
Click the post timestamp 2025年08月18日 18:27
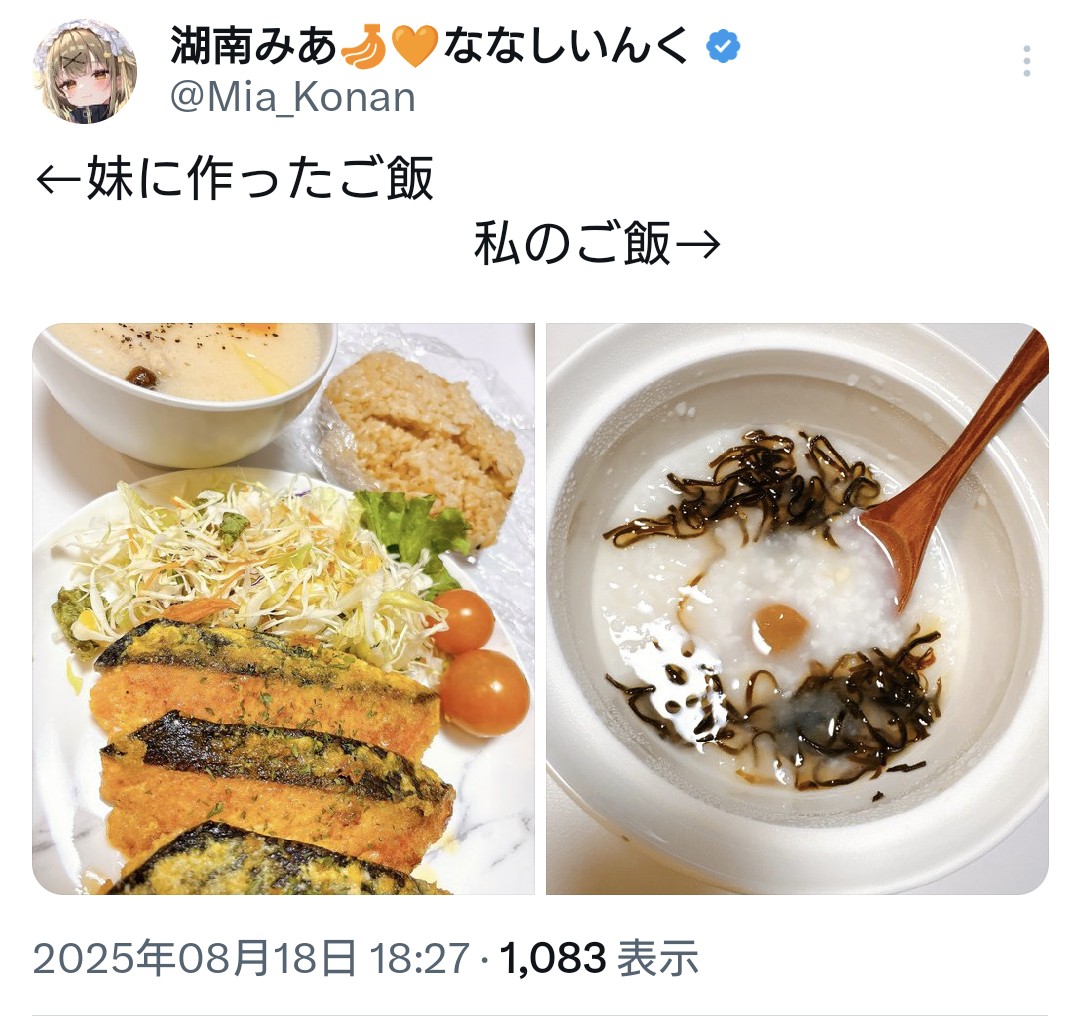tap(251, 958)
